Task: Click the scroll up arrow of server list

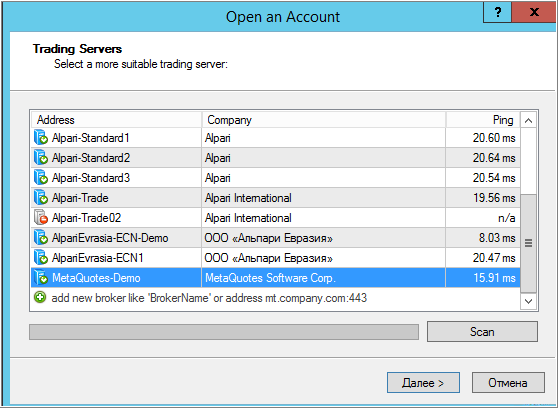Action: (528, 120)
